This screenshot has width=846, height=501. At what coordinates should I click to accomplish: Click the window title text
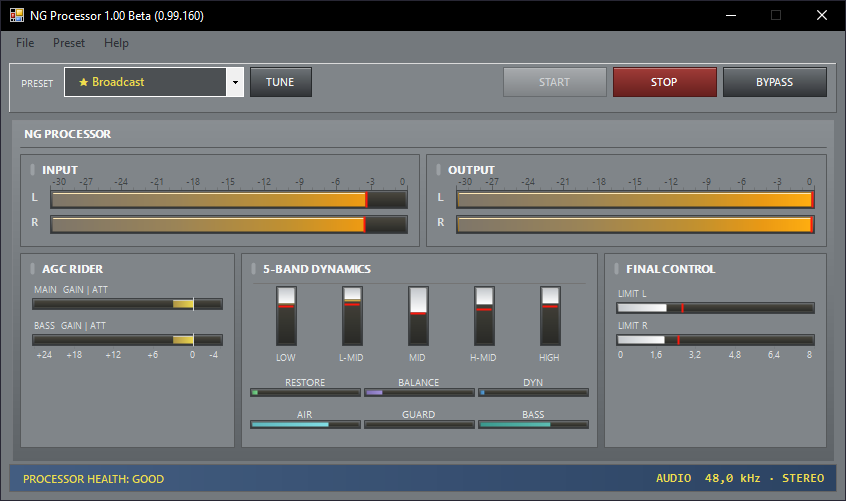pyautogui.click(x=117, y=16)
